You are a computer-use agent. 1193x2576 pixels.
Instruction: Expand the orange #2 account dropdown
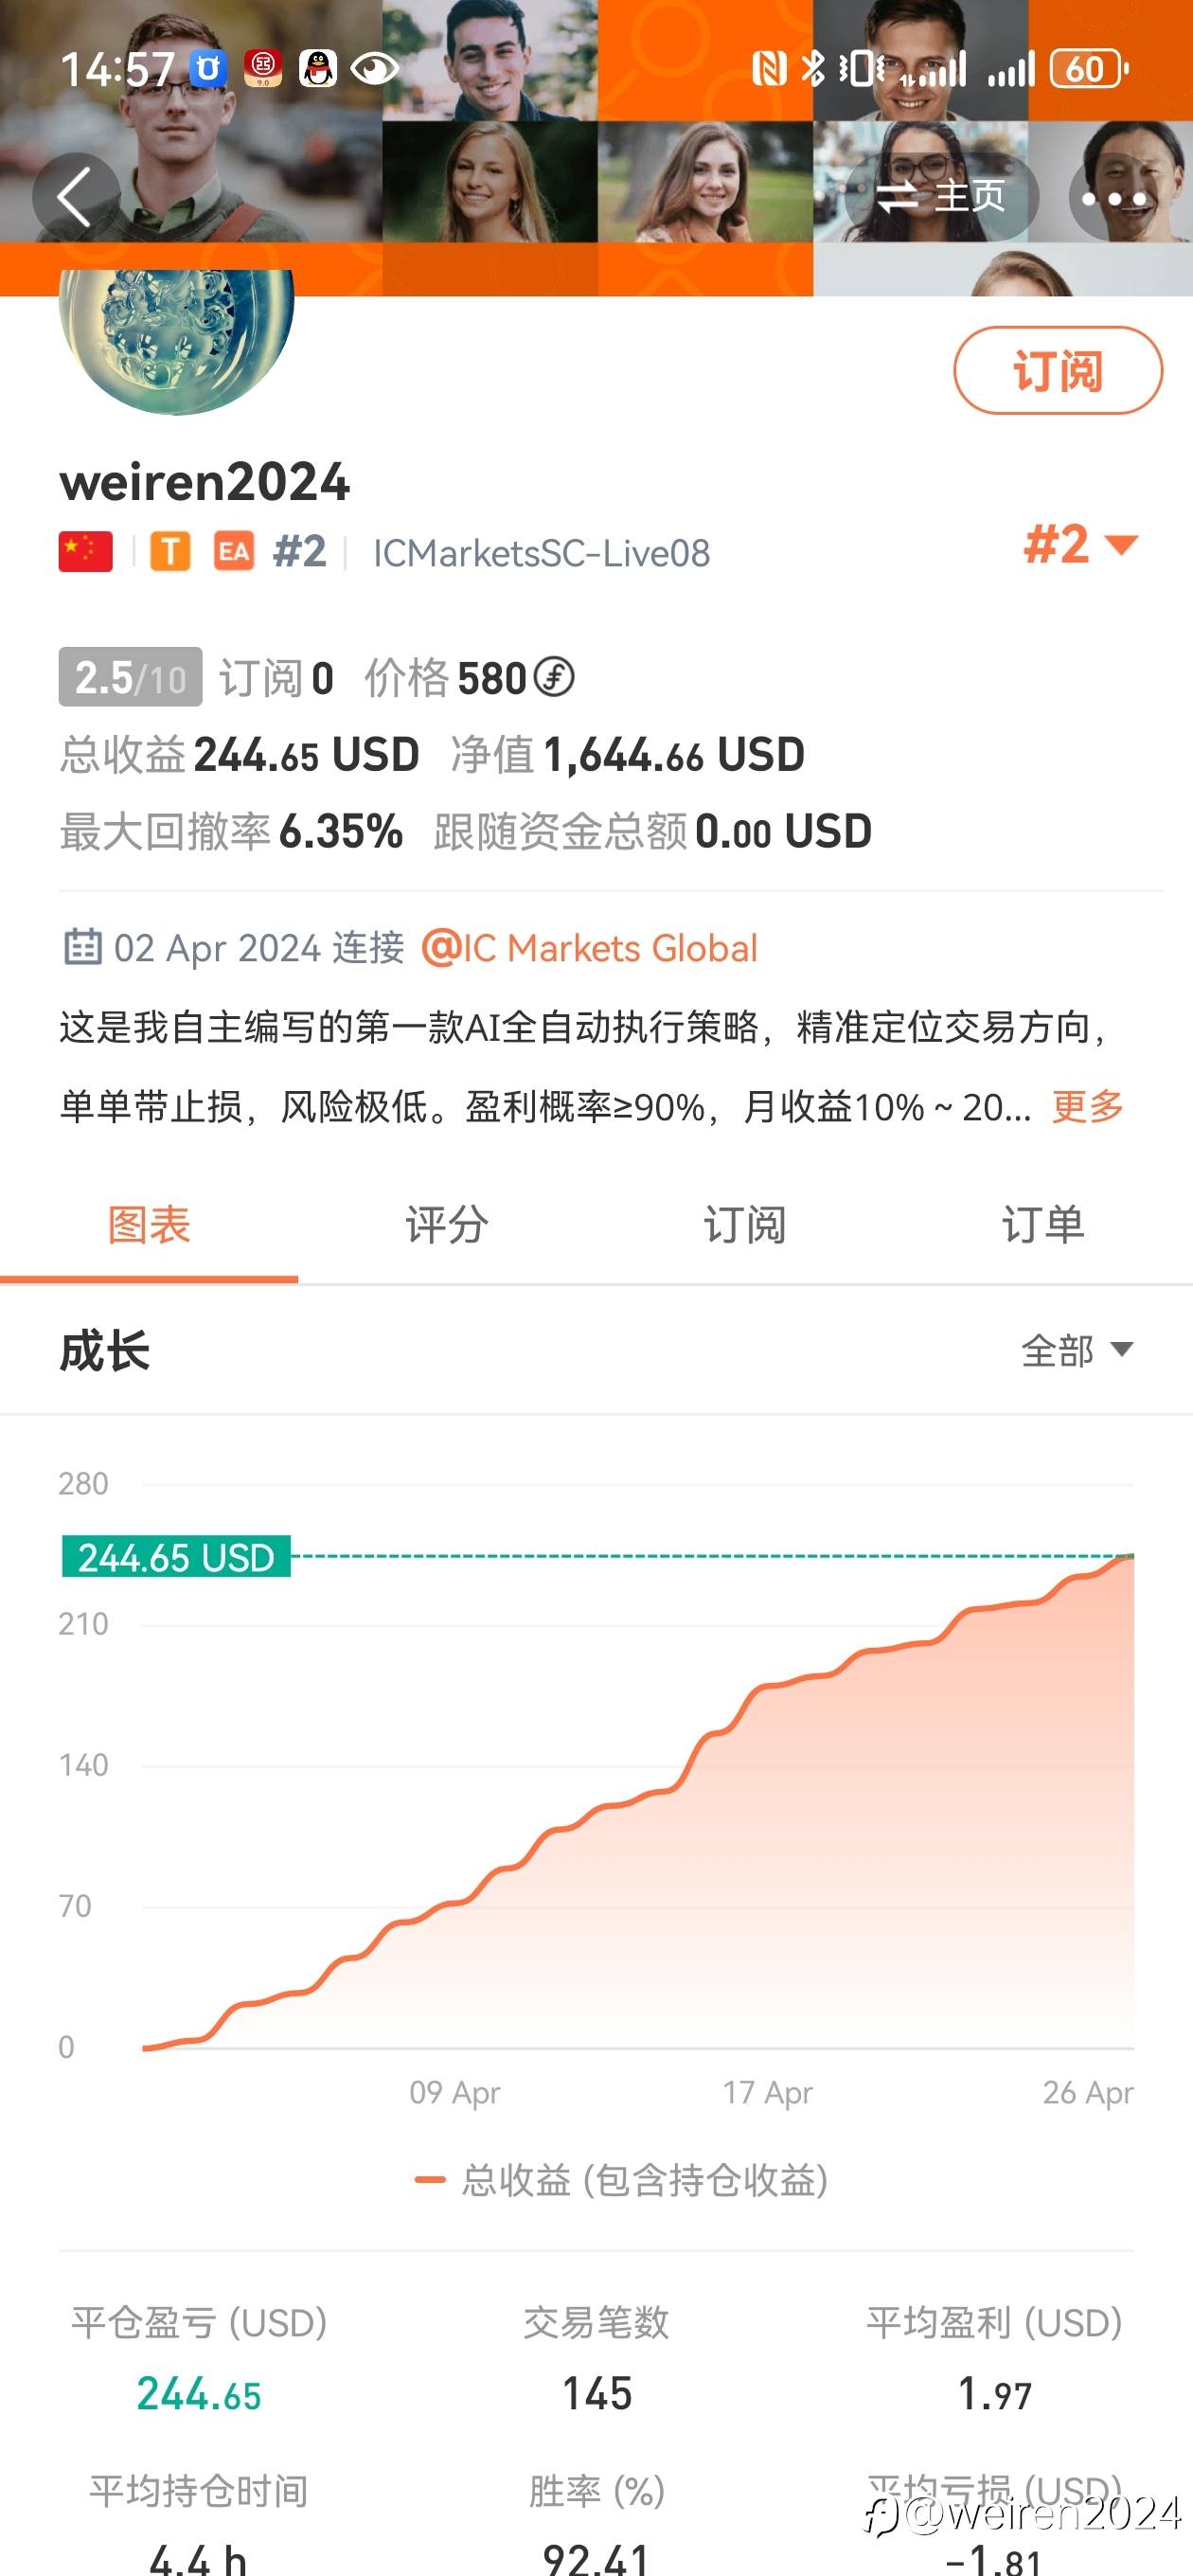1080,545
